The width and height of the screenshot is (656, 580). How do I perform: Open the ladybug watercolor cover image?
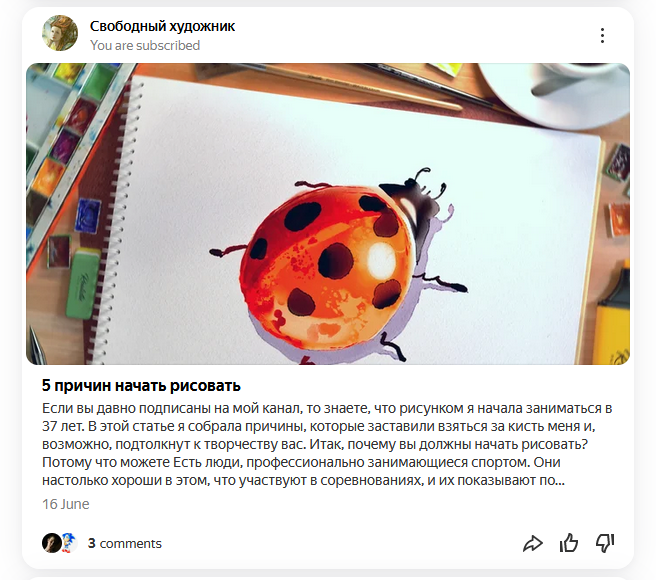(328, 214)
